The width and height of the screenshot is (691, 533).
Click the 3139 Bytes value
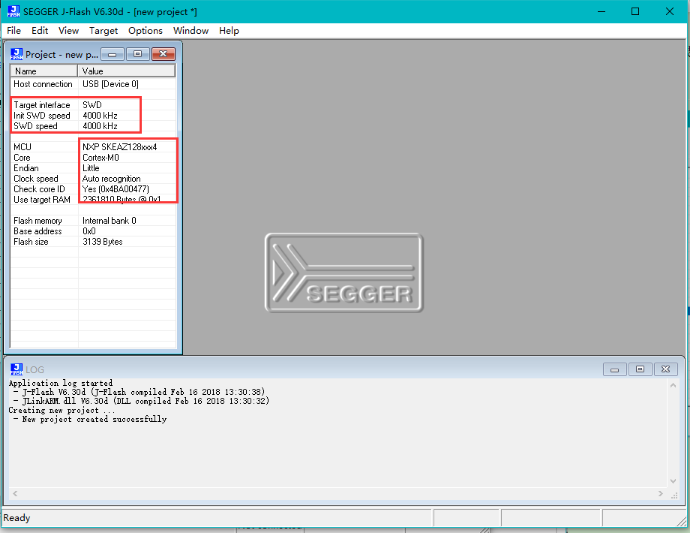[x=102, y=242]
